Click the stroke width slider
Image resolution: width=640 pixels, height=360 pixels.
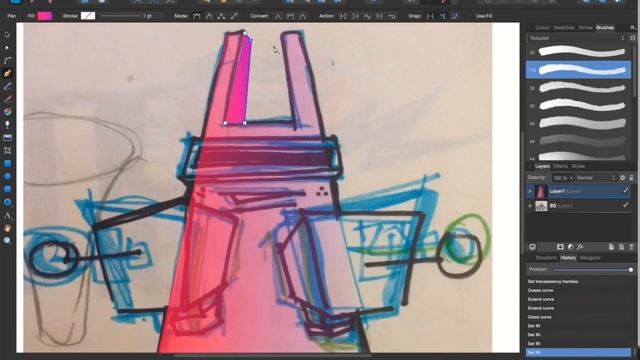click(x=120, y=16)
